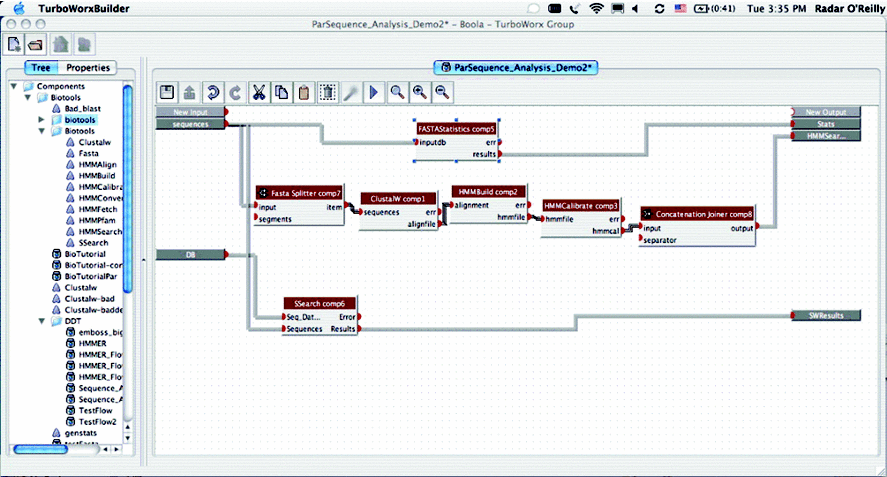The width and height of the screenshot is (887, 477).
Task: Run the workflow with Play icon
Action: pyautogui.click(x=373, y=92)
